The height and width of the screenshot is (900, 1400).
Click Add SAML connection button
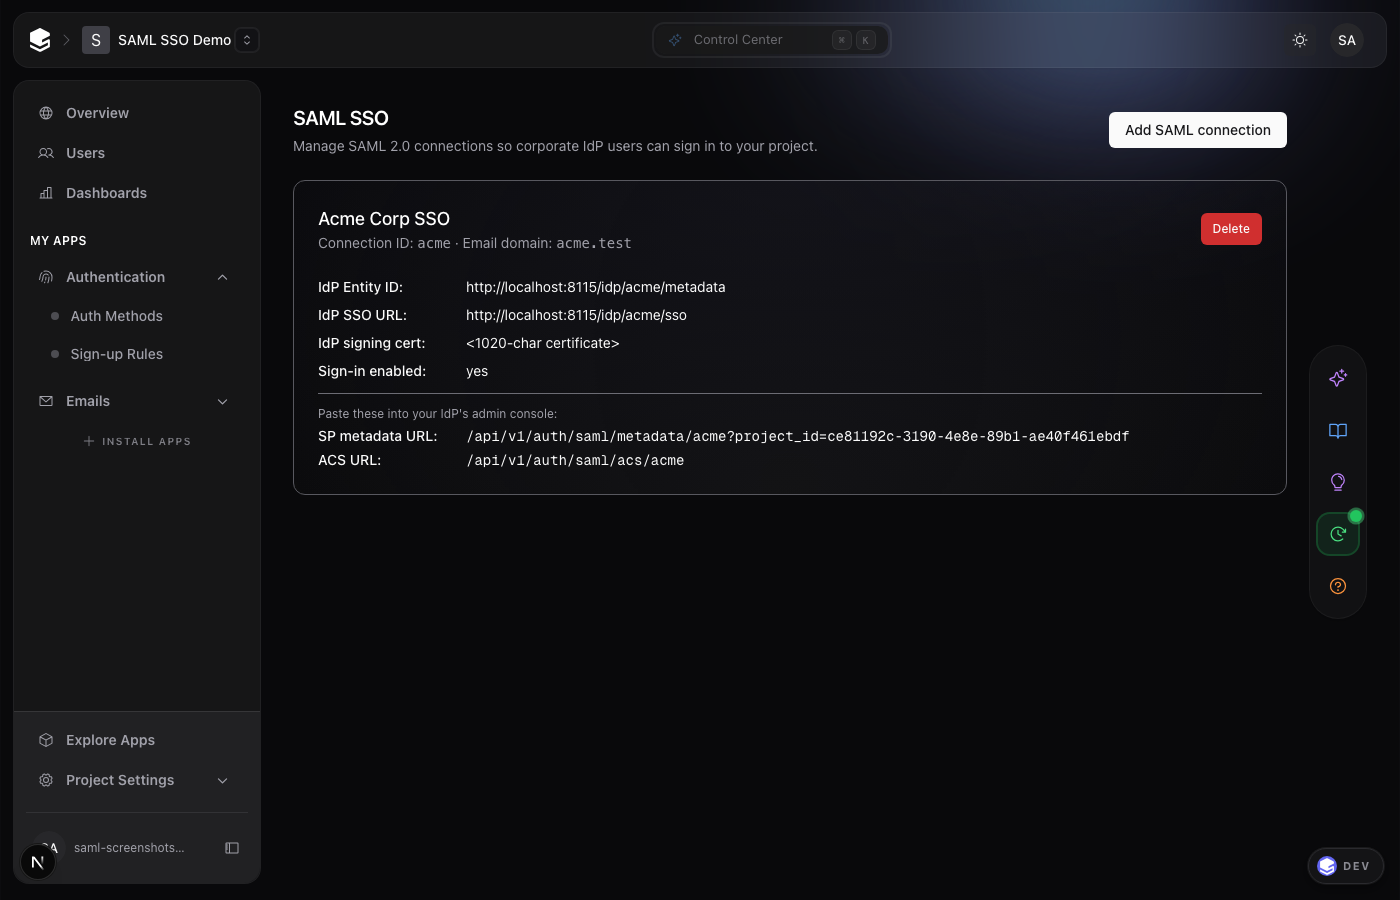click(x=1198, y=130)
